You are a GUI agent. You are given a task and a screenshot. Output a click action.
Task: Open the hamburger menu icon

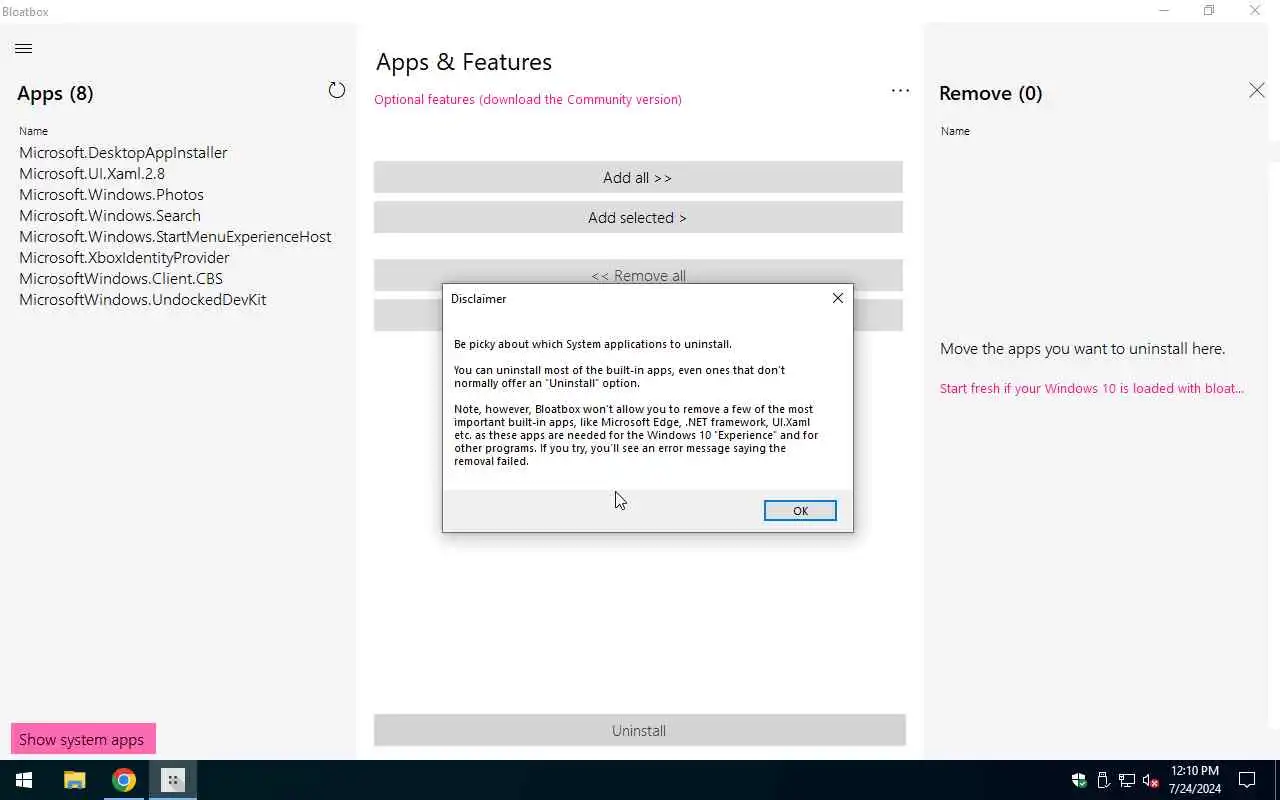coord(24,48)
